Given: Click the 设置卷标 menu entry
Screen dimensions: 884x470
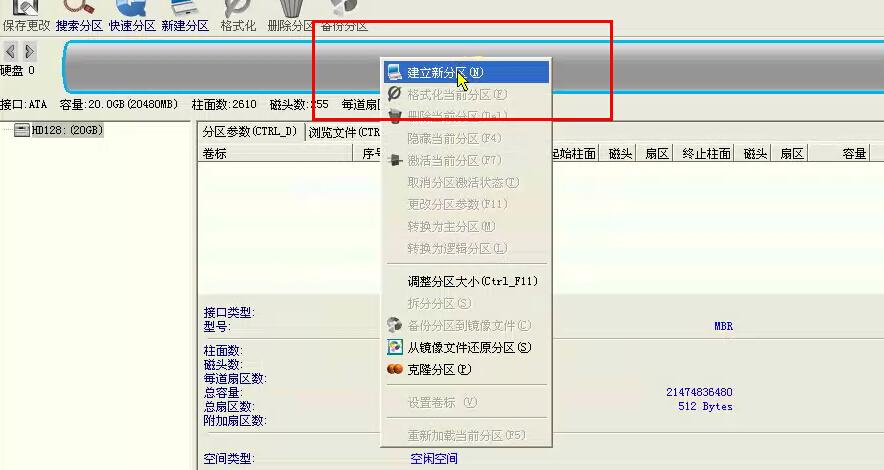Looking at the screenshot, I should (x=466, y=402).
